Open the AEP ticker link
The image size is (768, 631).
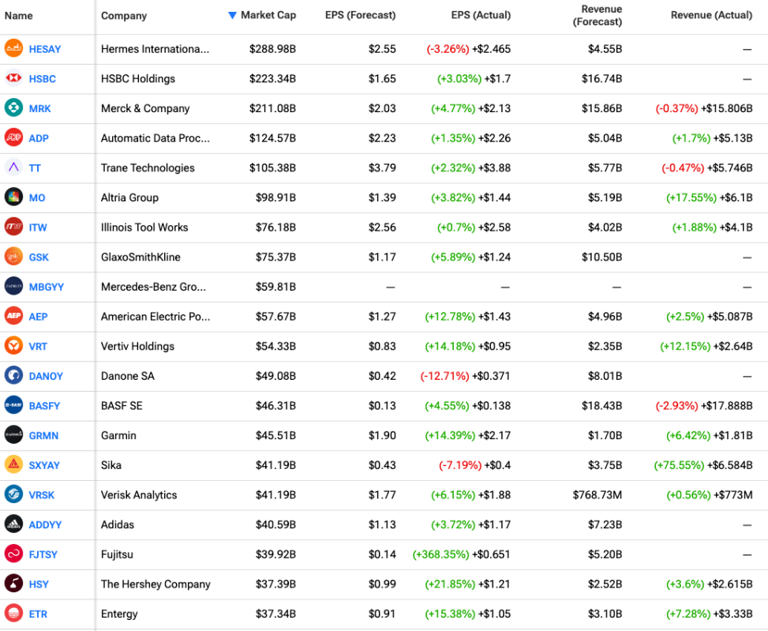[38, 317]
